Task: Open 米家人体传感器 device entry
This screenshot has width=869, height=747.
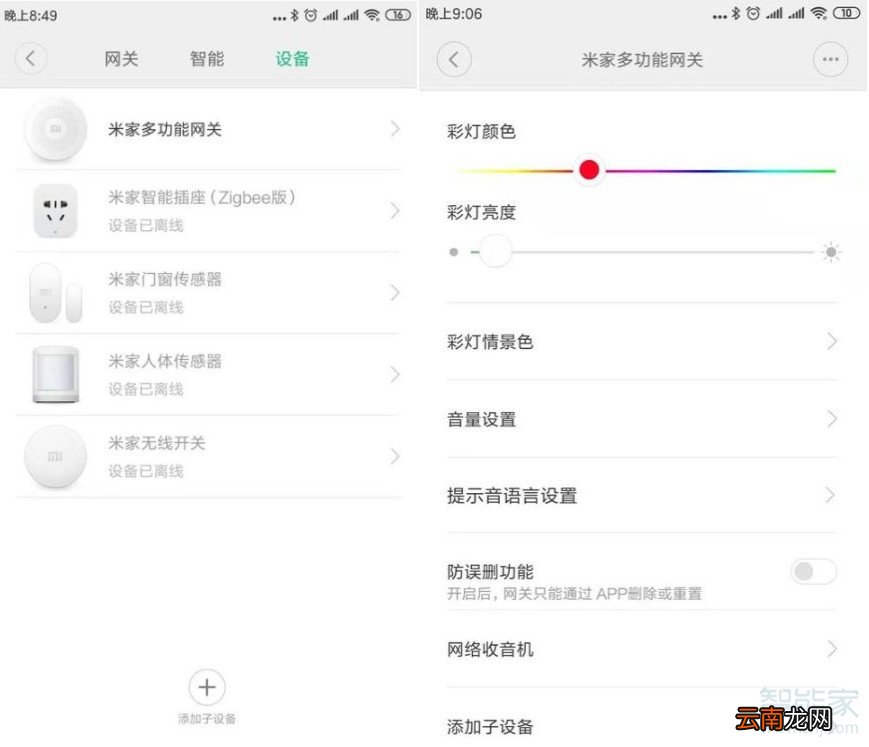Action: point(208,375)
